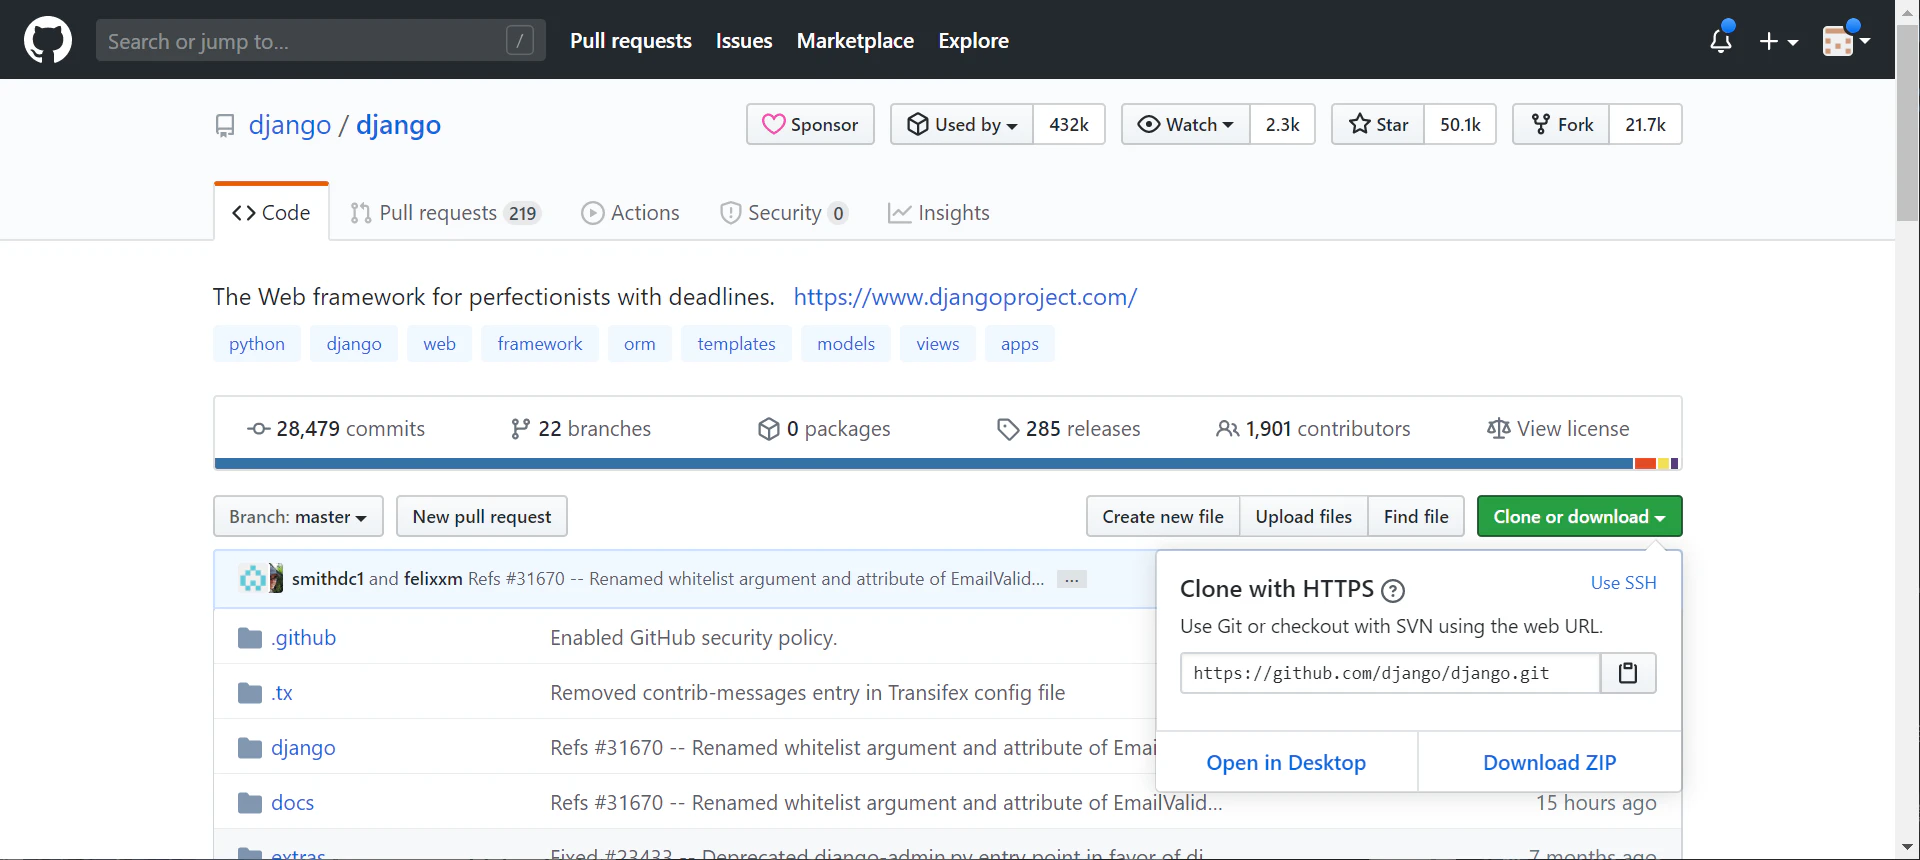
Task: Go to the Security tab
Action: point(784,213)
